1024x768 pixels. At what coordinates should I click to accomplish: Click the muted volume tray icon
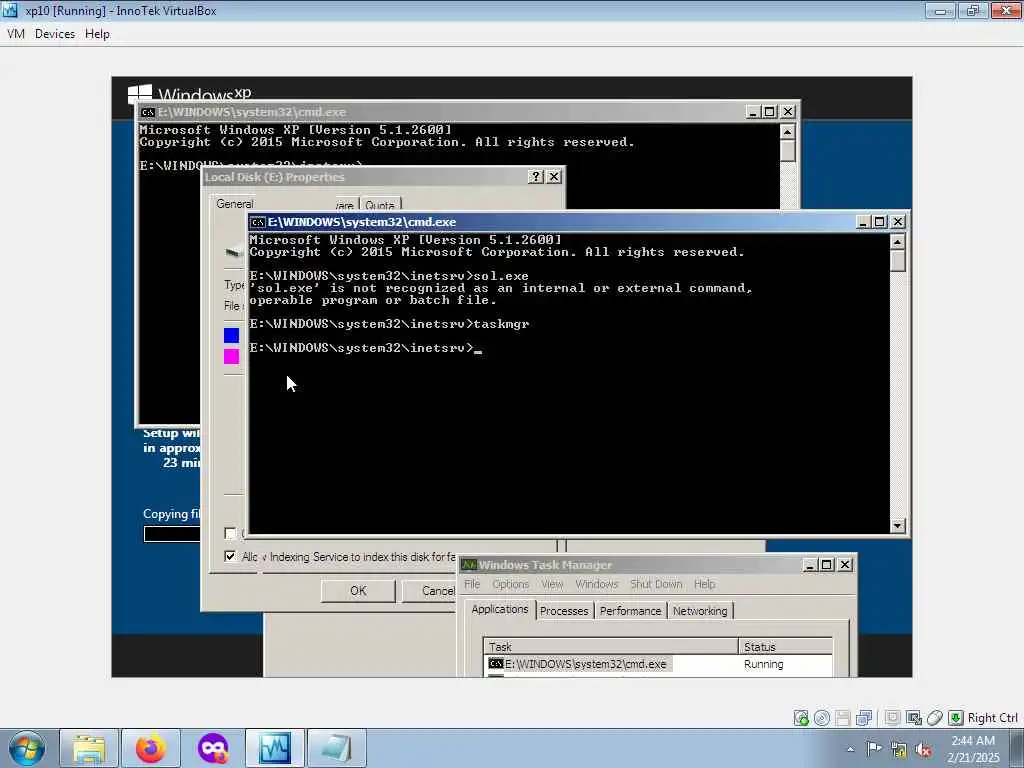click(923, 750)
